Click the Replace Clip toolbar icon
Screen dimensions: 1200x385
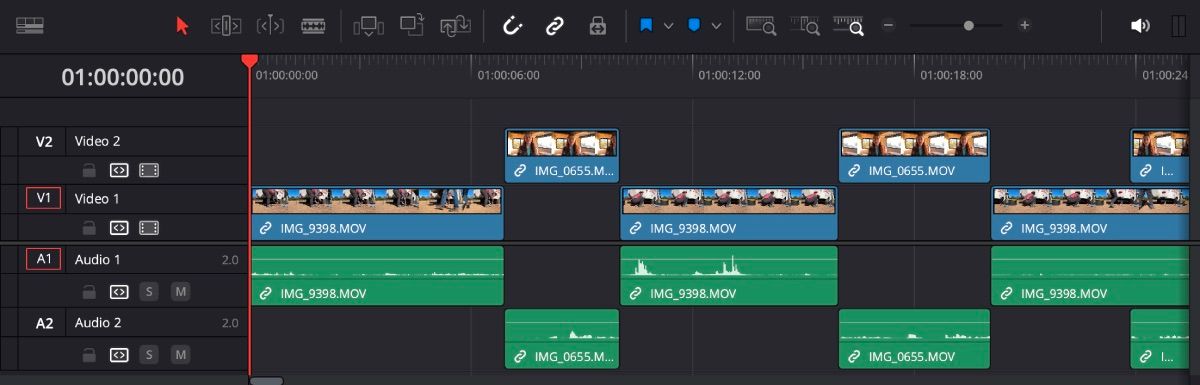point(455,26)
